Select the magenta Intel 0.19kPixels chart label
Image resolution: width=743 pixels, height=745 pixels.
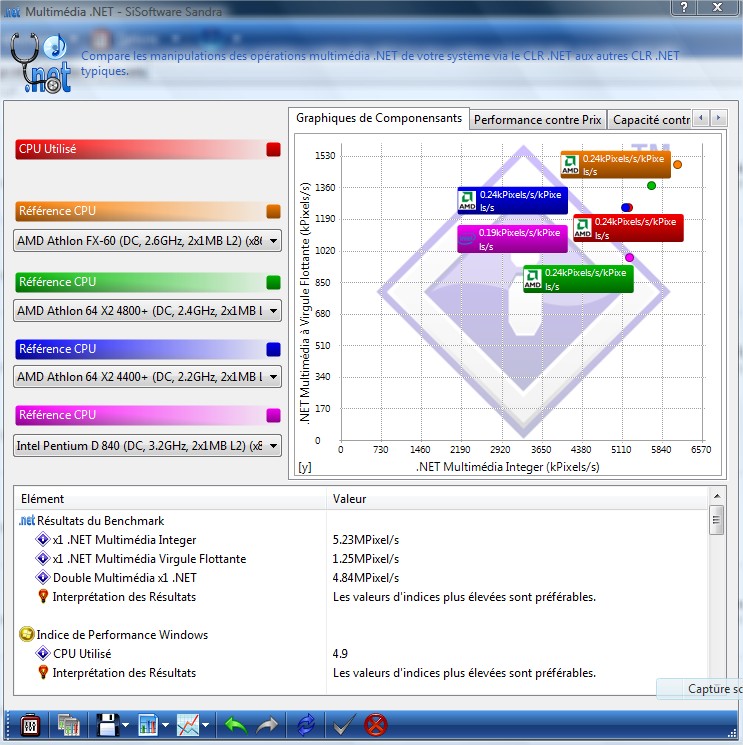[513, 239]
